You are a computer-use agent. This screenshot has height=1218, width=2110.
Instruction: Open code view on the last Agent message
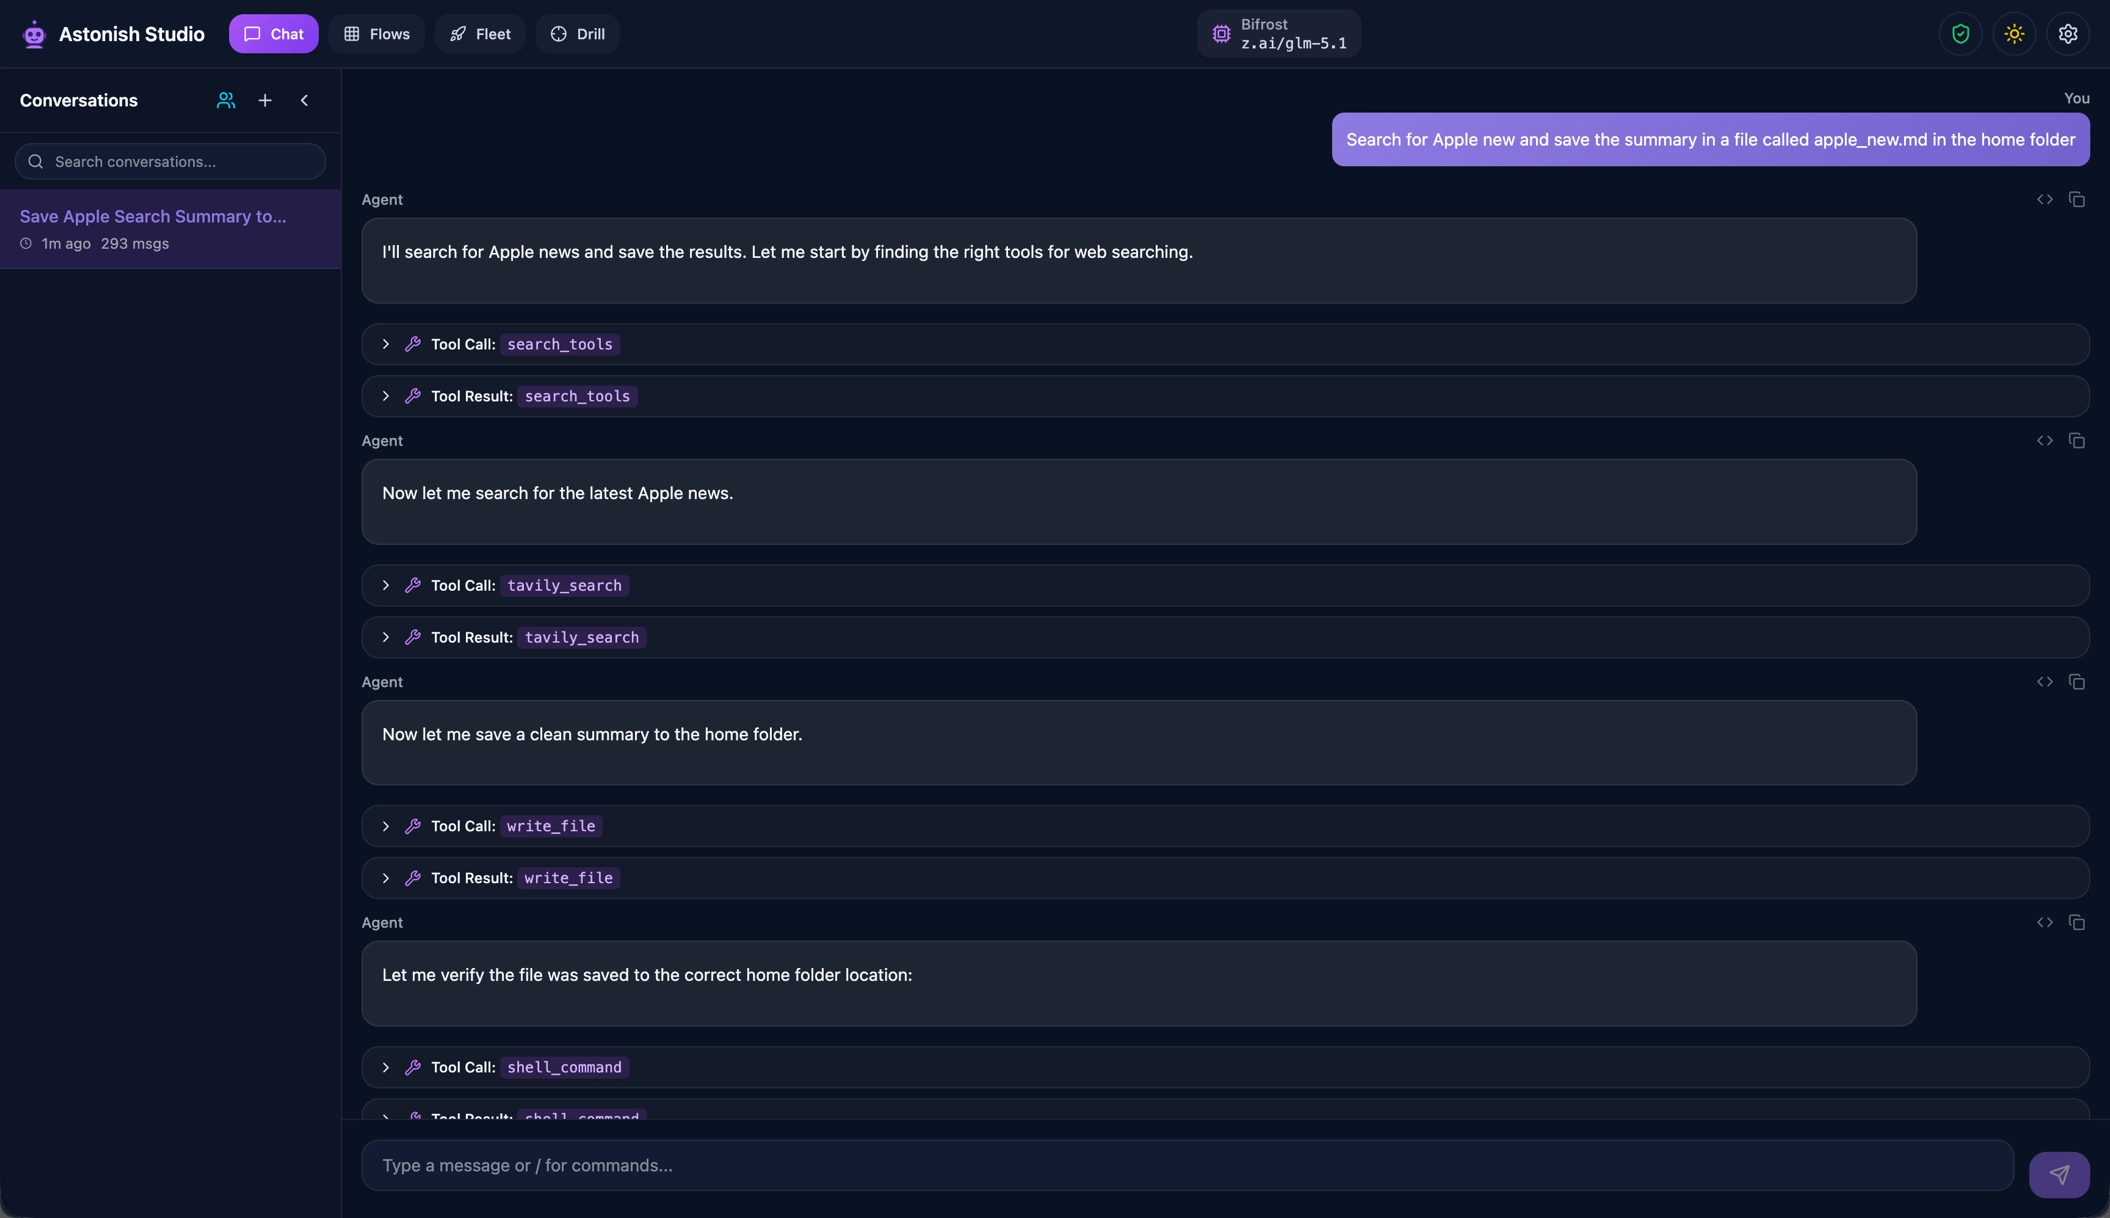point(2045,922)
